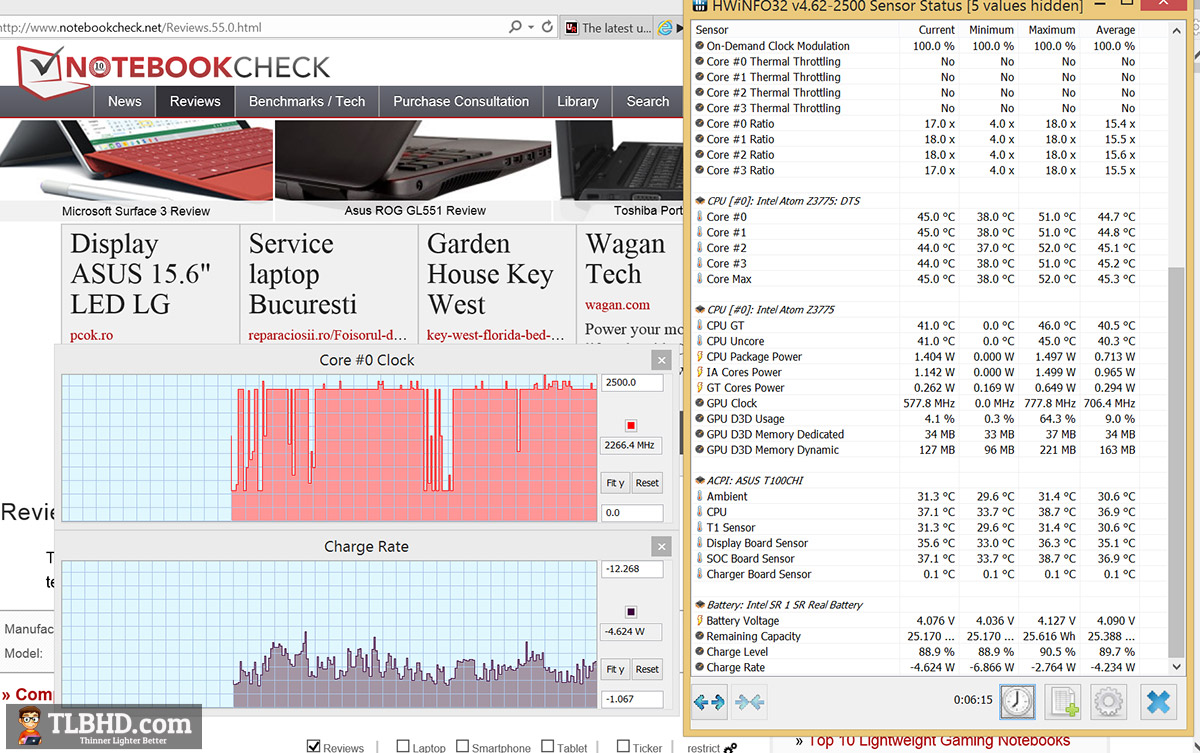Click Reset in Charge Rate graph
The image size is (1200, 753).
coord(647,669)
